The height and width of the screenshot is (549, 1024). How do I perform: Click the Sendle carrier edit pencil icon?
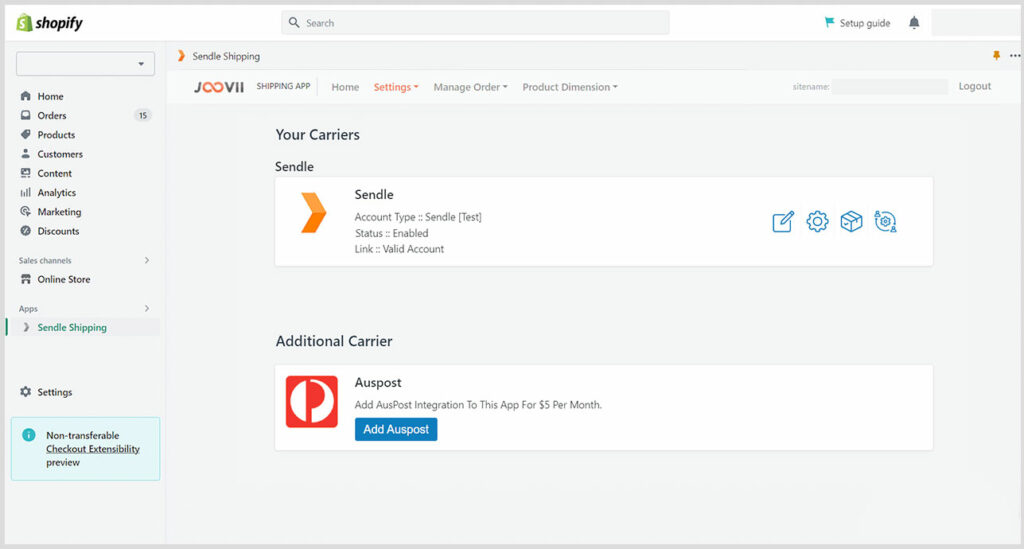(x=783, y=221)
